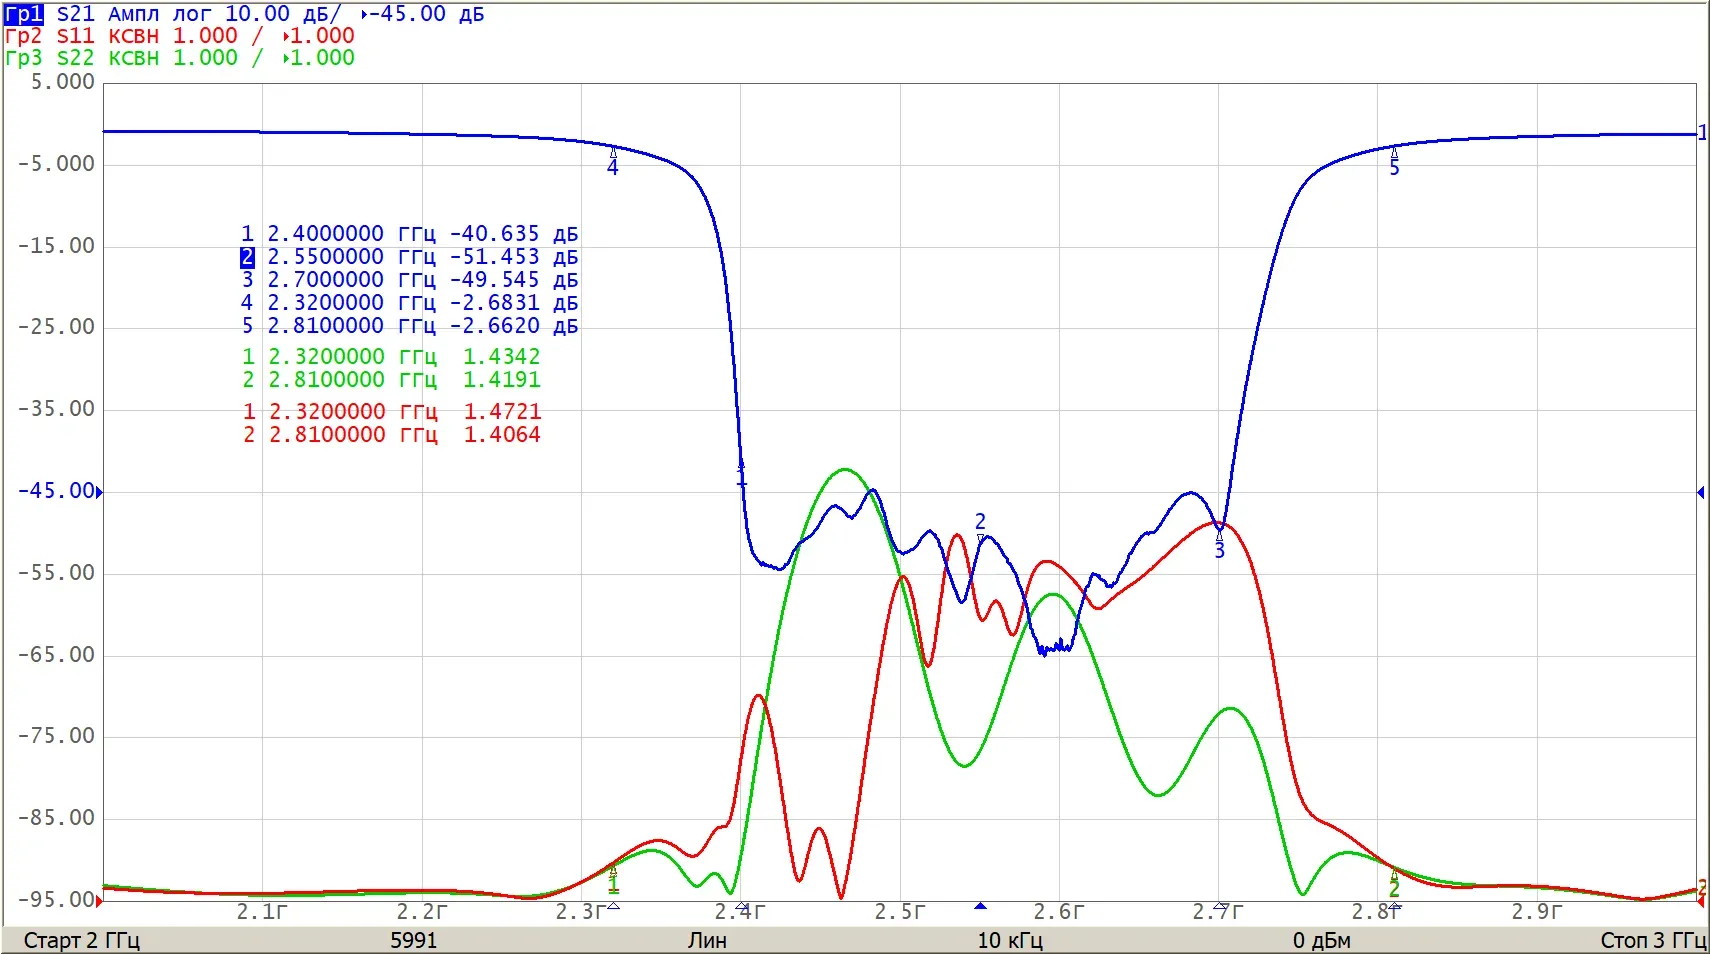The height and width of the screenshot is (954, 1710).
Task: Select active marker 2 row in table
Action: pos(410,257)
